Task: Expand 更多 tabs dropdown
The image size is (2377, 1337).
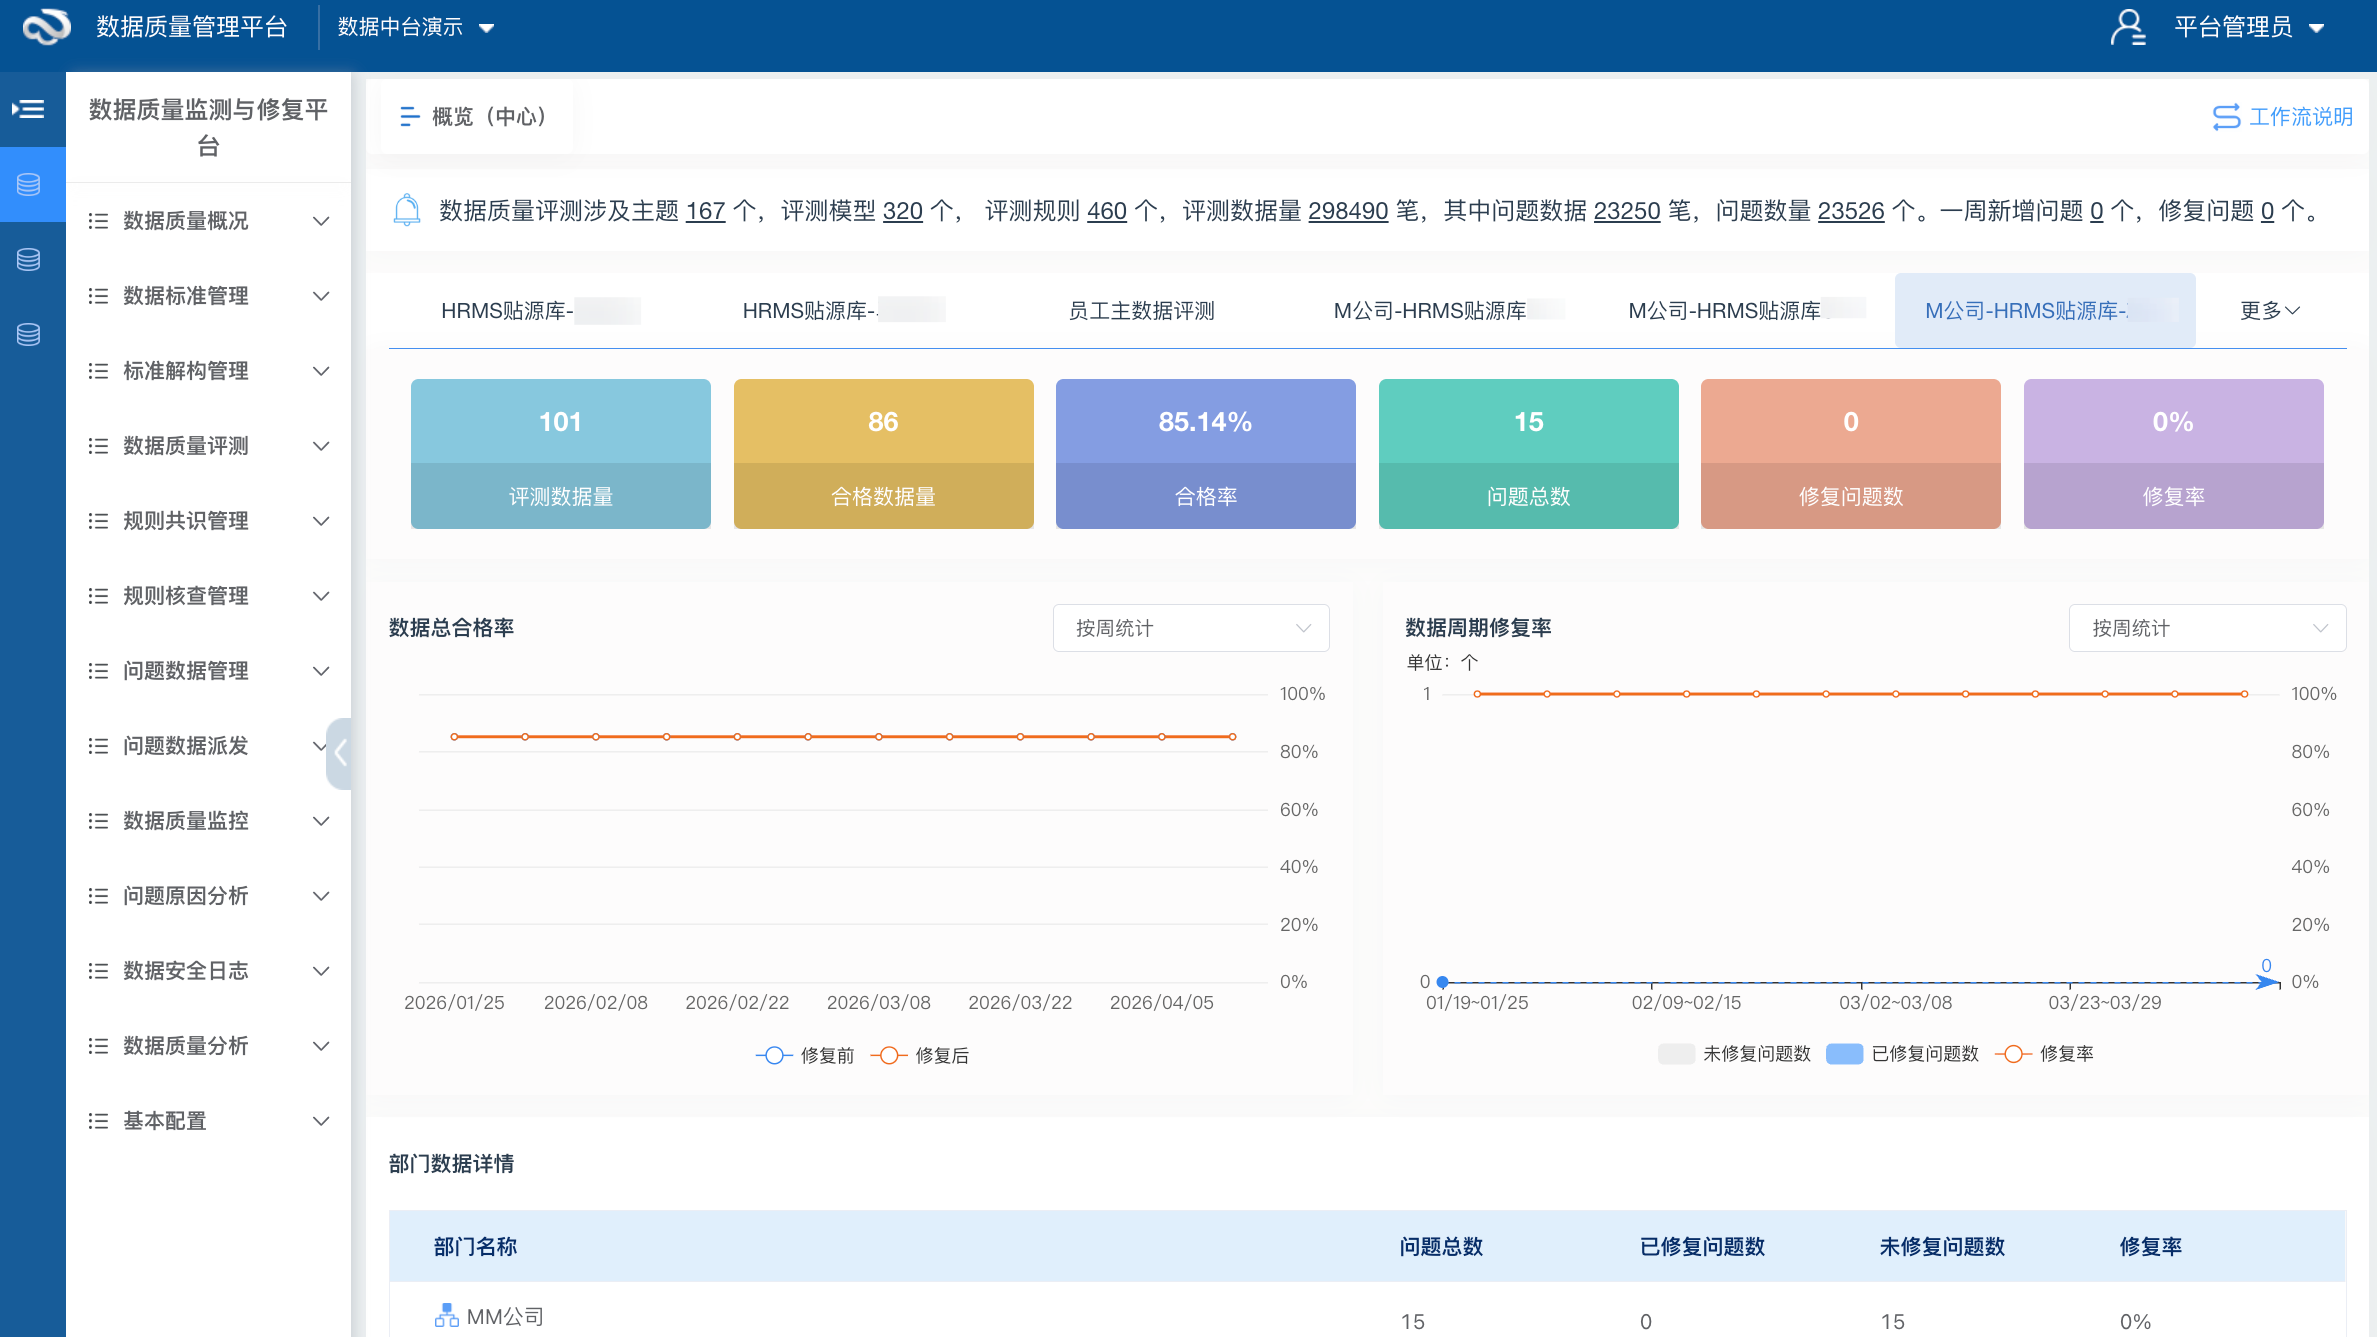Action: pyautogui.click(x=2269, y=311)
